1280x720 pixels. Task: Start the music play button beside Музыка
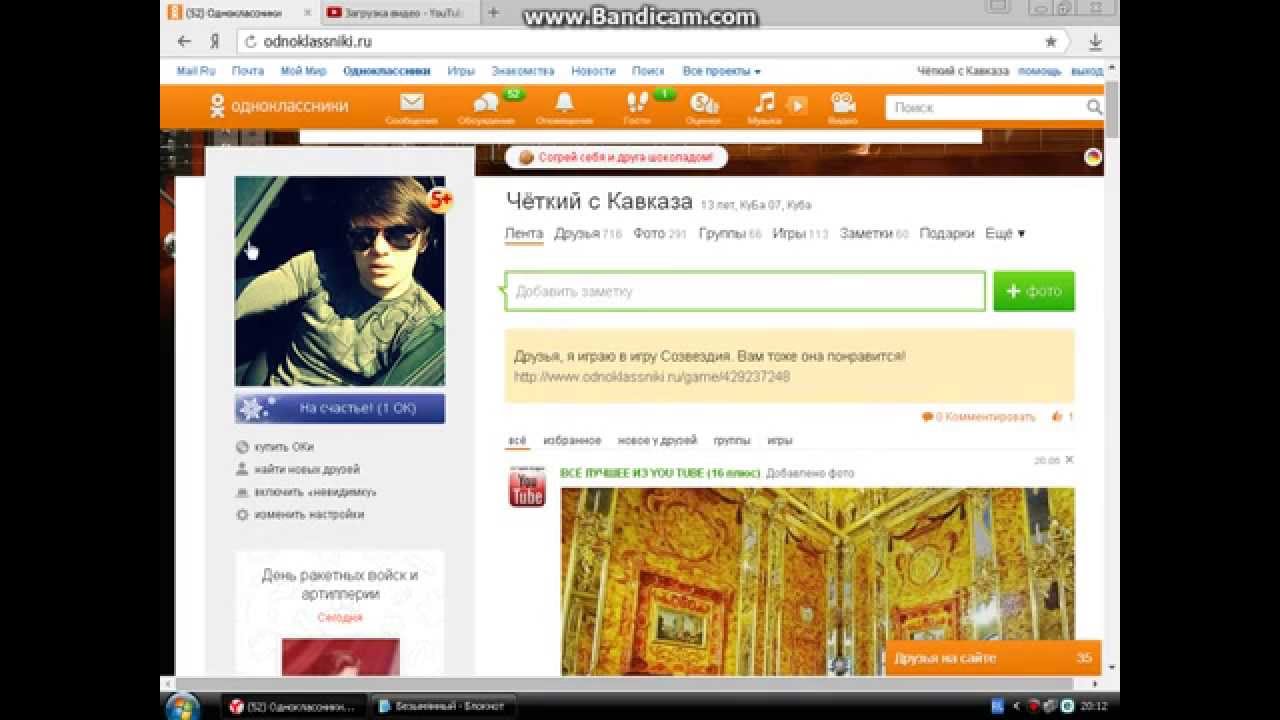[796, 104]
